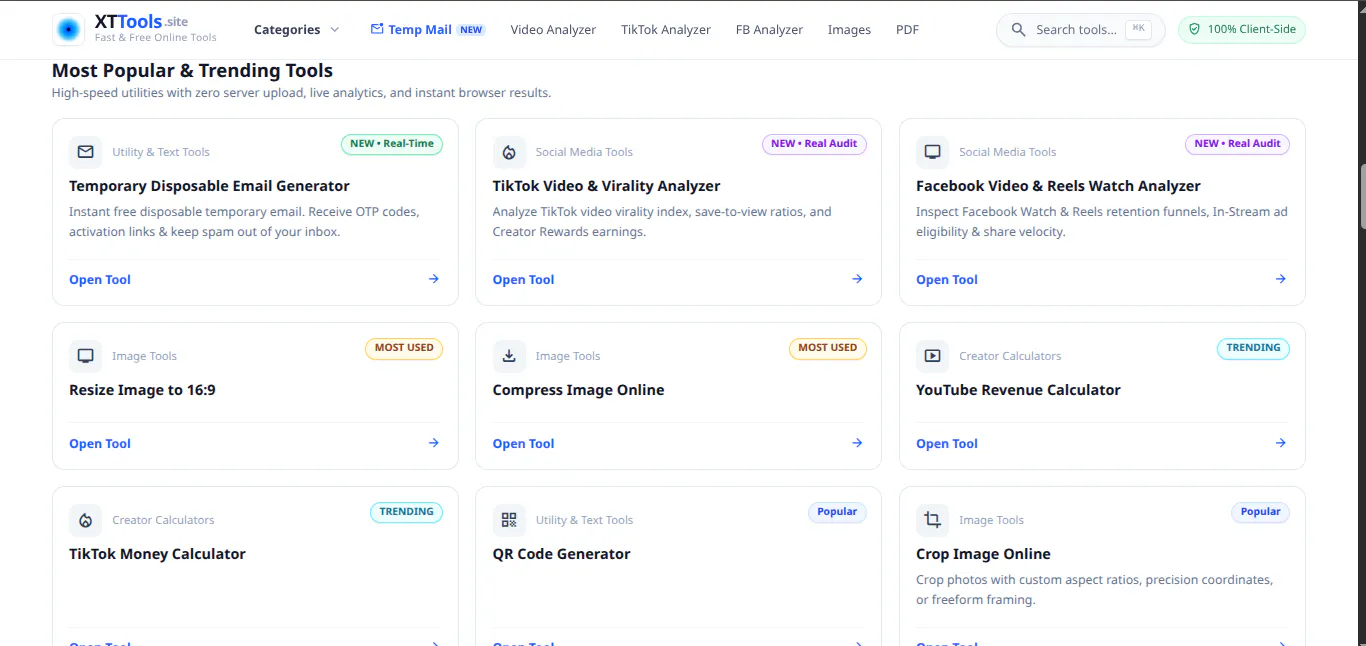The height and width of the screenshot is (646, 1366).
Task: Open FB Analyzer nav item
Action: (x=769, y=30)
